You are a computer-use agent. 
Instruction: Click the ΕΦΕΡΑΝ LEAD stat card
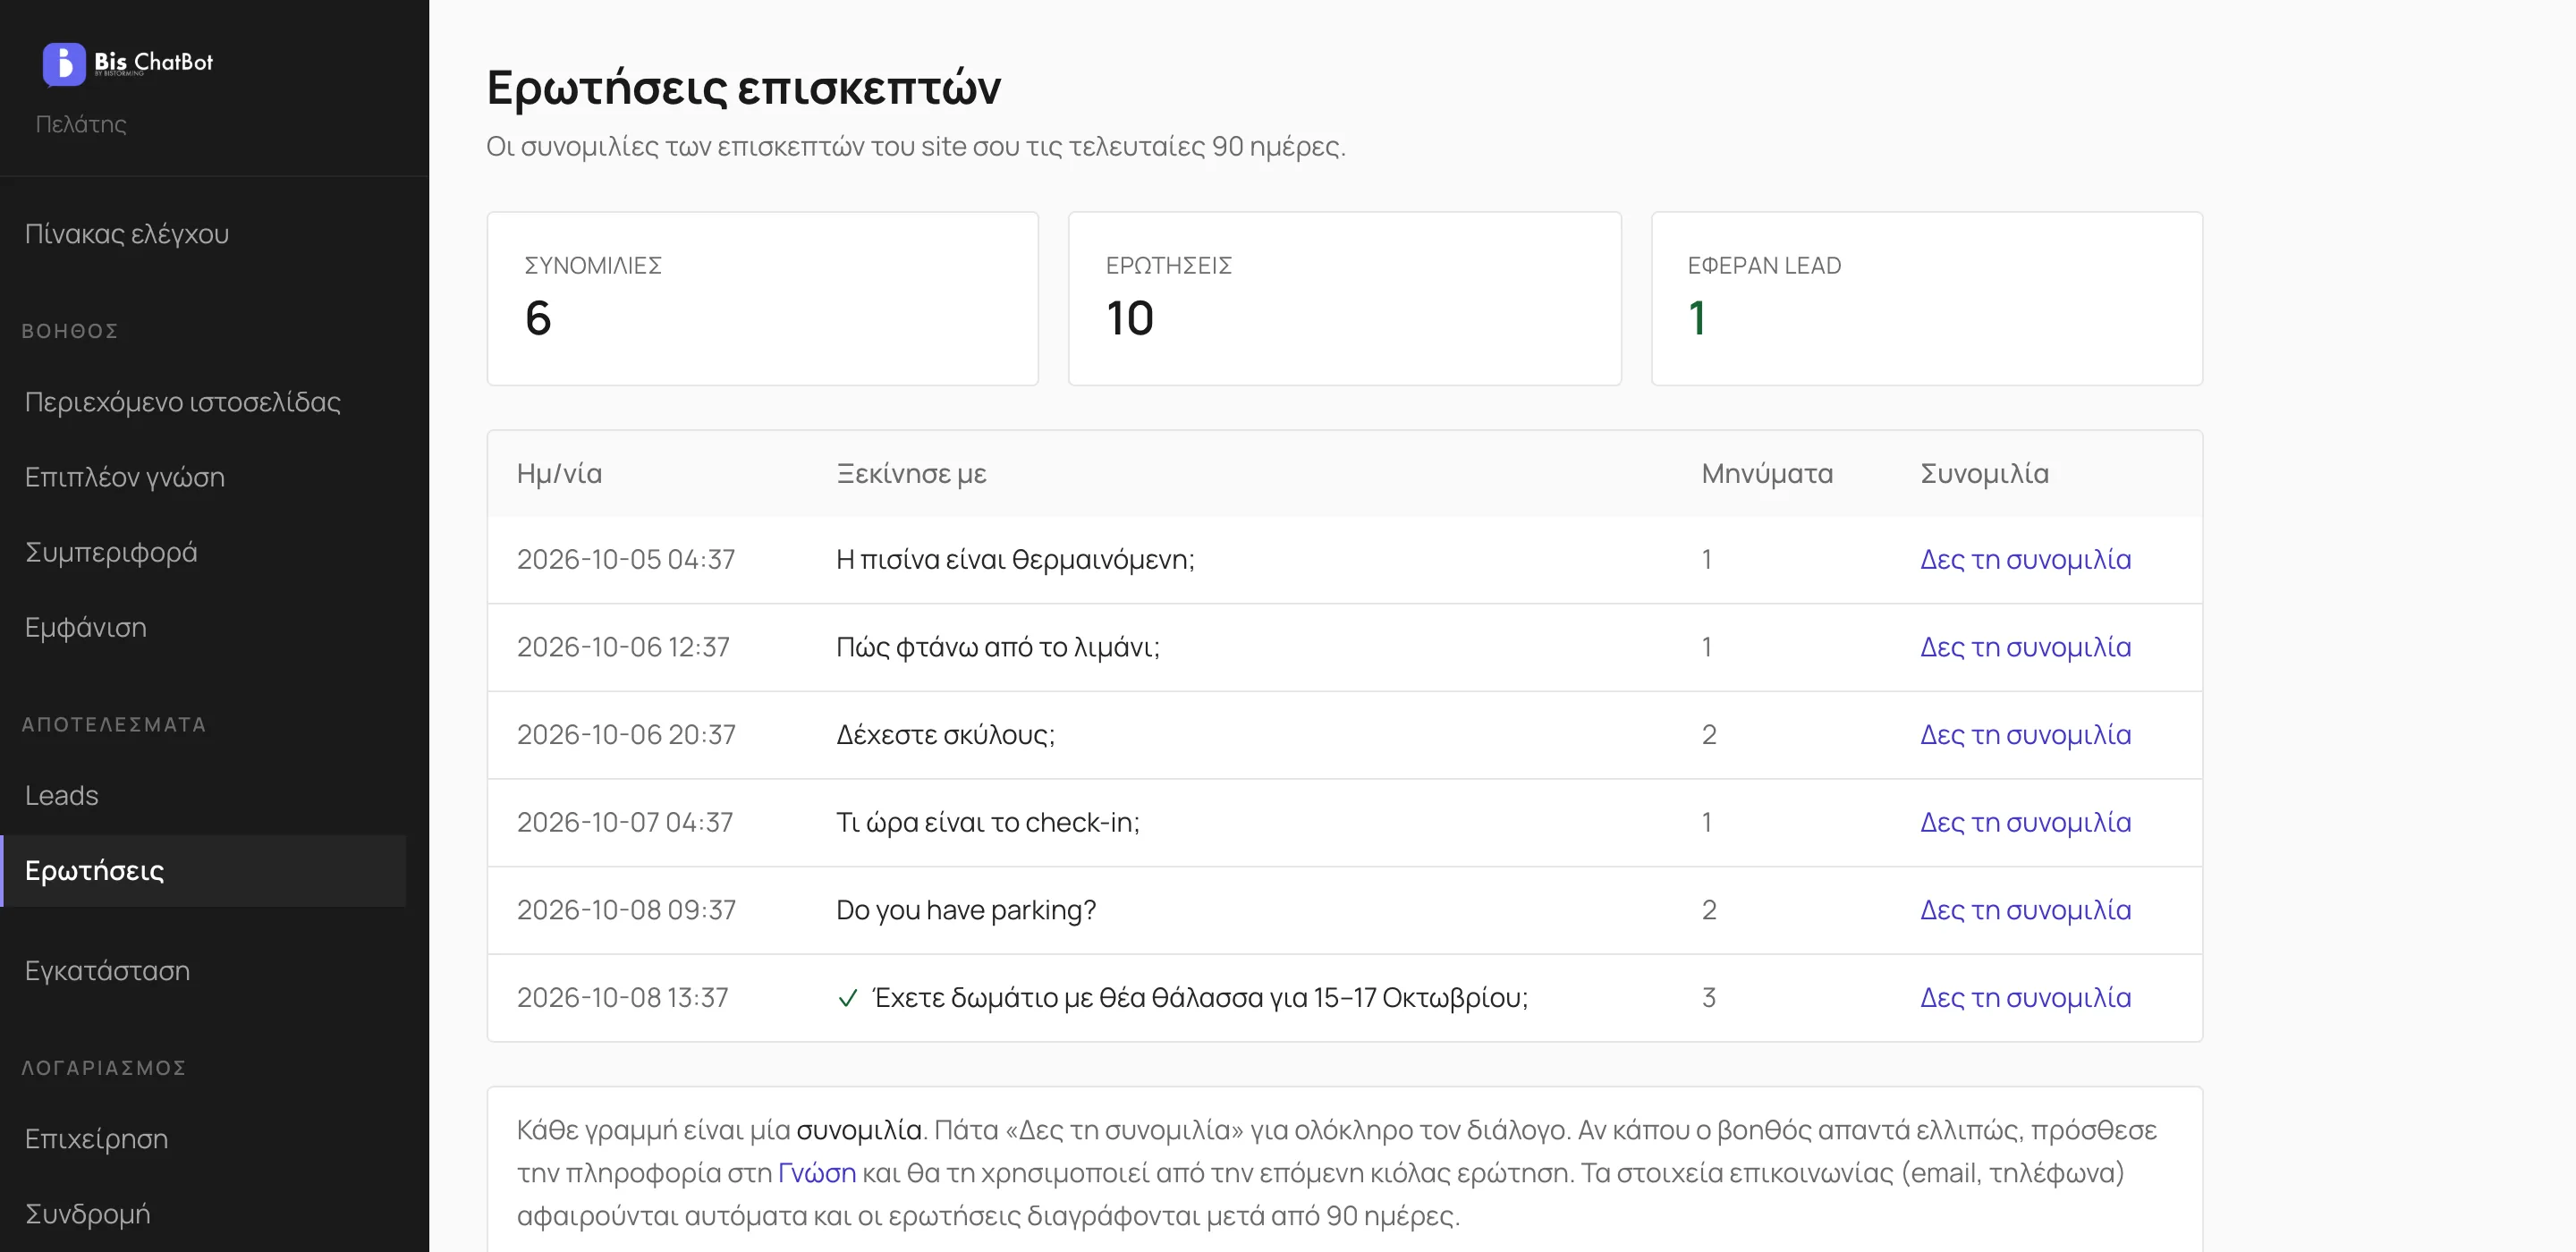tap(1927, 298)
